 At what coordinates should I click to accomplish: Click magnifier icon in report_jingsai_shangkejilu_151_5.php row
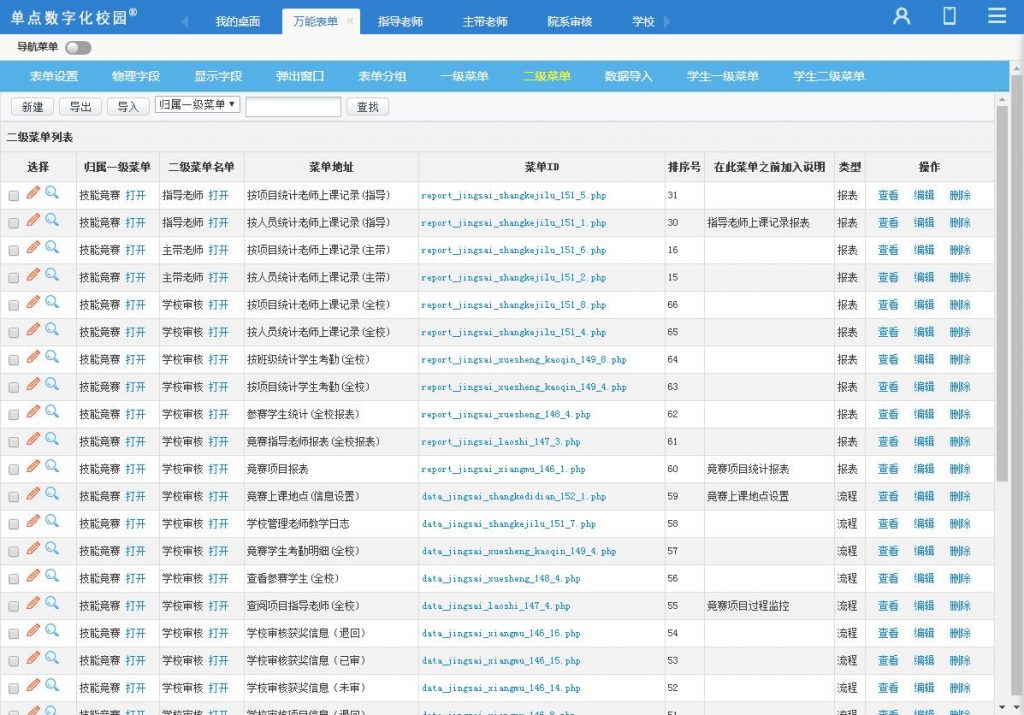pyautogui.click(x=52, y=193)
